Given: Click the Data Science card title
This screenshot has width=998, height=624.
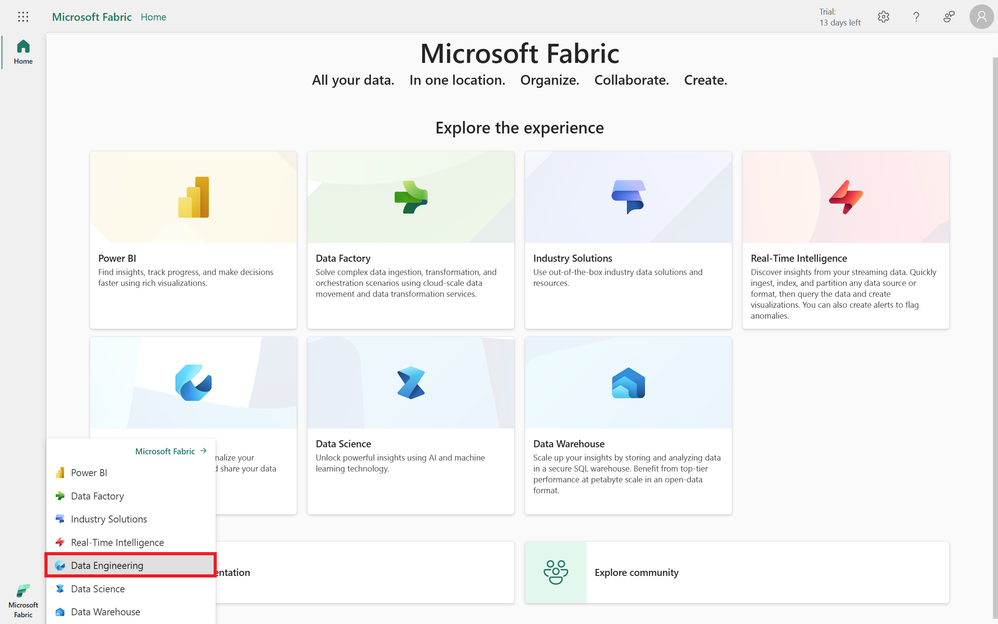Looking at the screenshot, I should 343,444.
